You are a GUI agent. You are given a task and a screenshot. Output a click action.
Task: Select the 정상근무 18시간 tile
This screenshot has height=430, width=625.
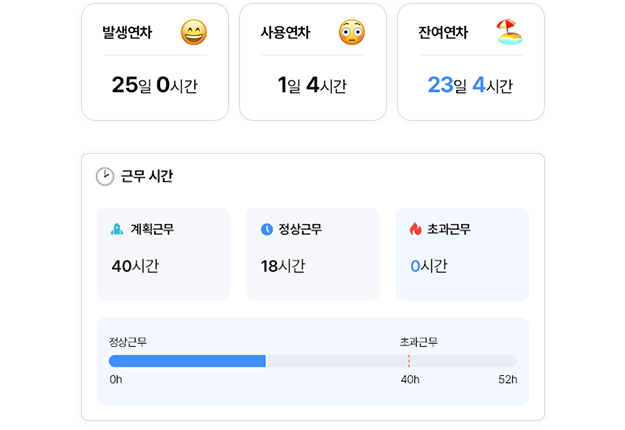tap(313, 254)
